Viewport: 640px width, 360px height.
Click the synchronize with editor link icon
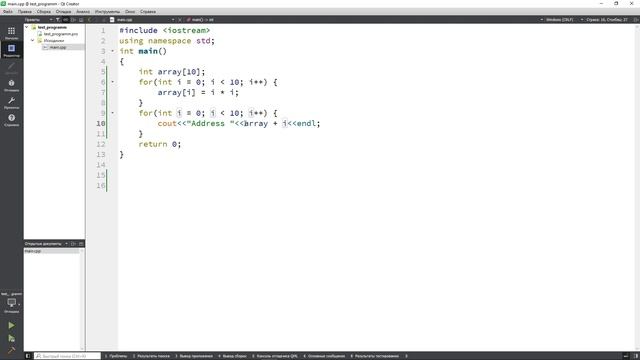point(65,20)
